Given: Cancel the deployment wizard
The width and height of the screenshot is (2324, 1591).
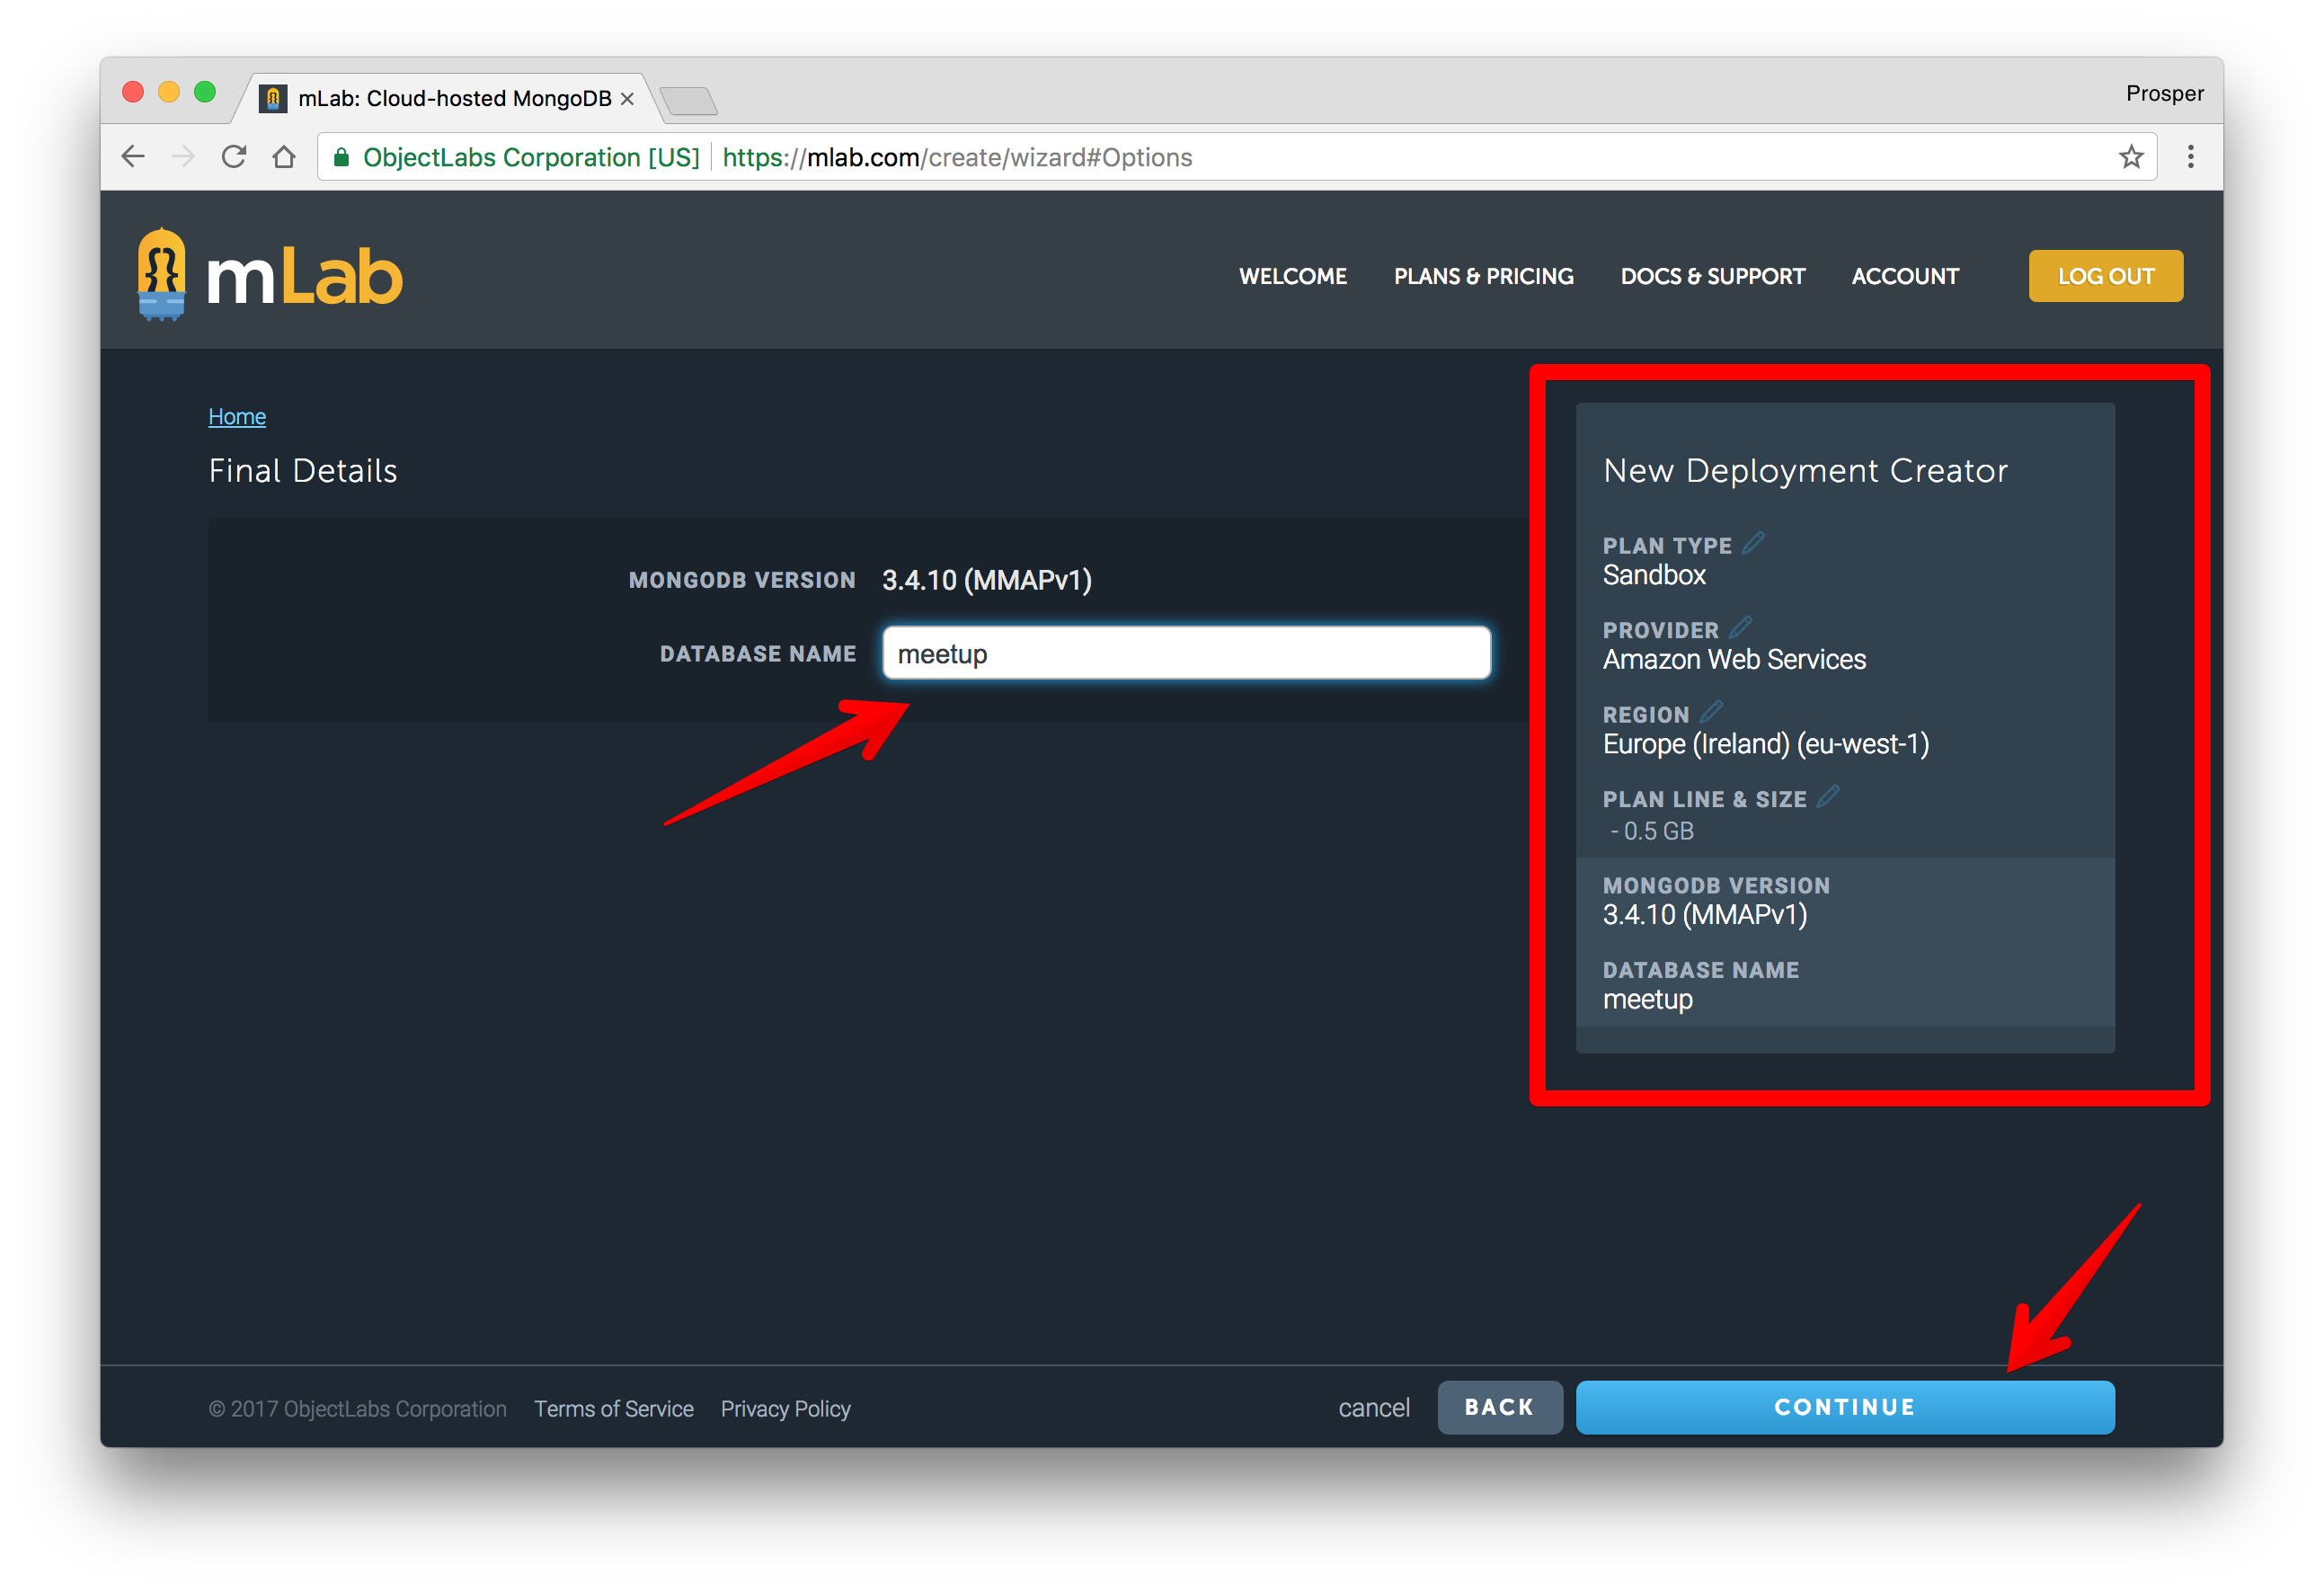Looking at the screenshot, I should click(1374, 1407).
